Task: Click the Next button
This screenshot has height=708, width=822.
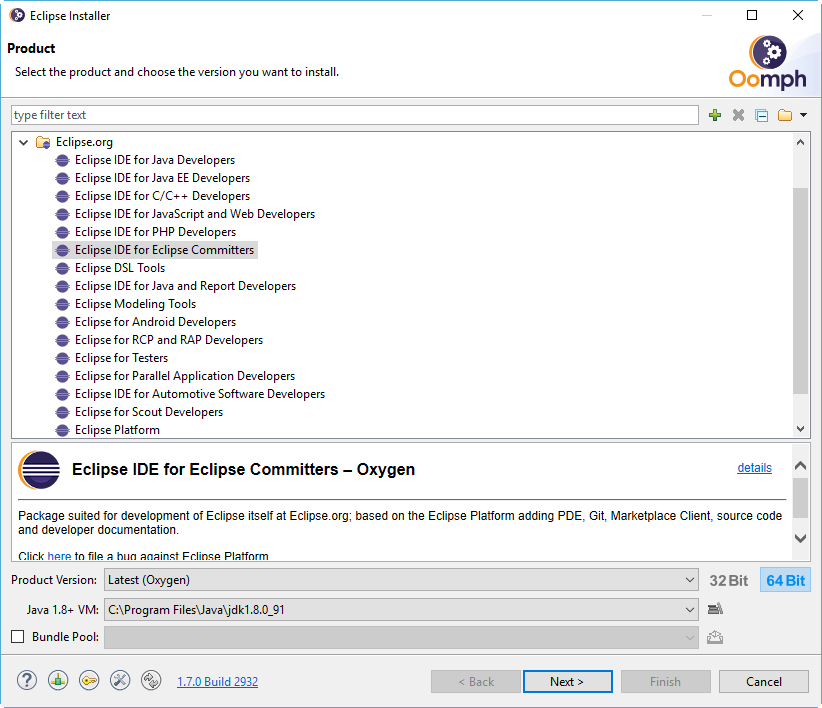Action: click(x=567, y=682)
